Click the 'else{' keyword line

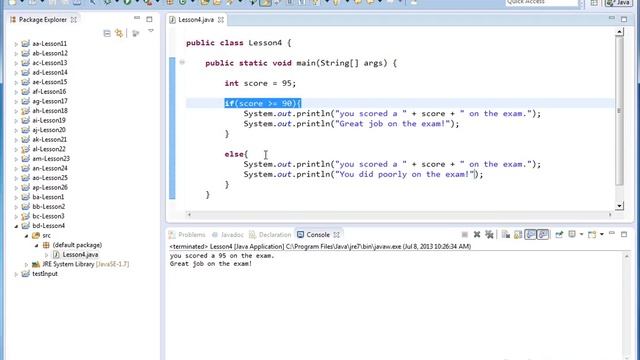(x=236, y=154)
